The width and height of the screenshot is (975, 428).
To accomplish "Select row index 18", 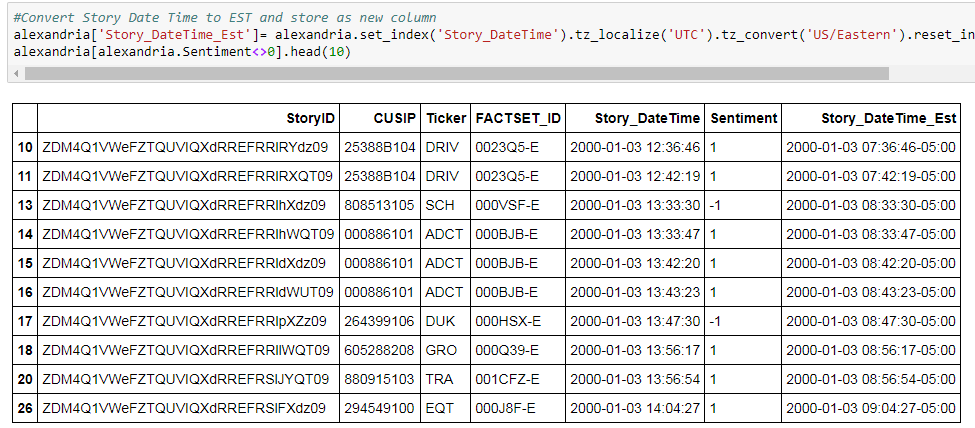I will coord(25,350).
